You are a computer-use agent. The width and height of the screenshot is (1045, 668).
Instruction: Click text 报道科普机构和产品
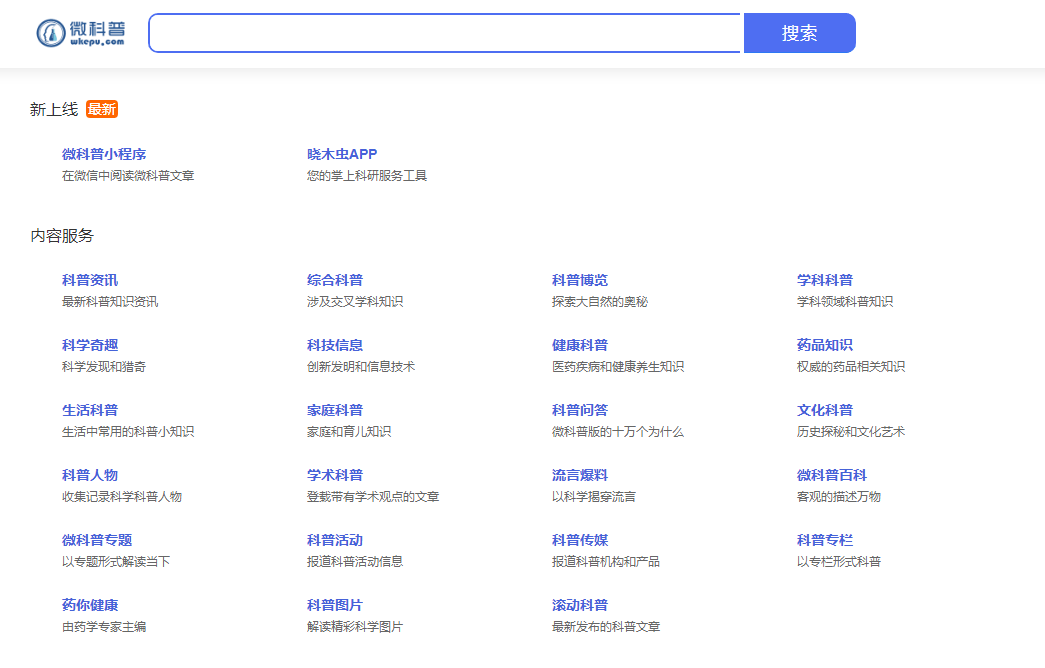pyautogui.click(x=606, y=562)
